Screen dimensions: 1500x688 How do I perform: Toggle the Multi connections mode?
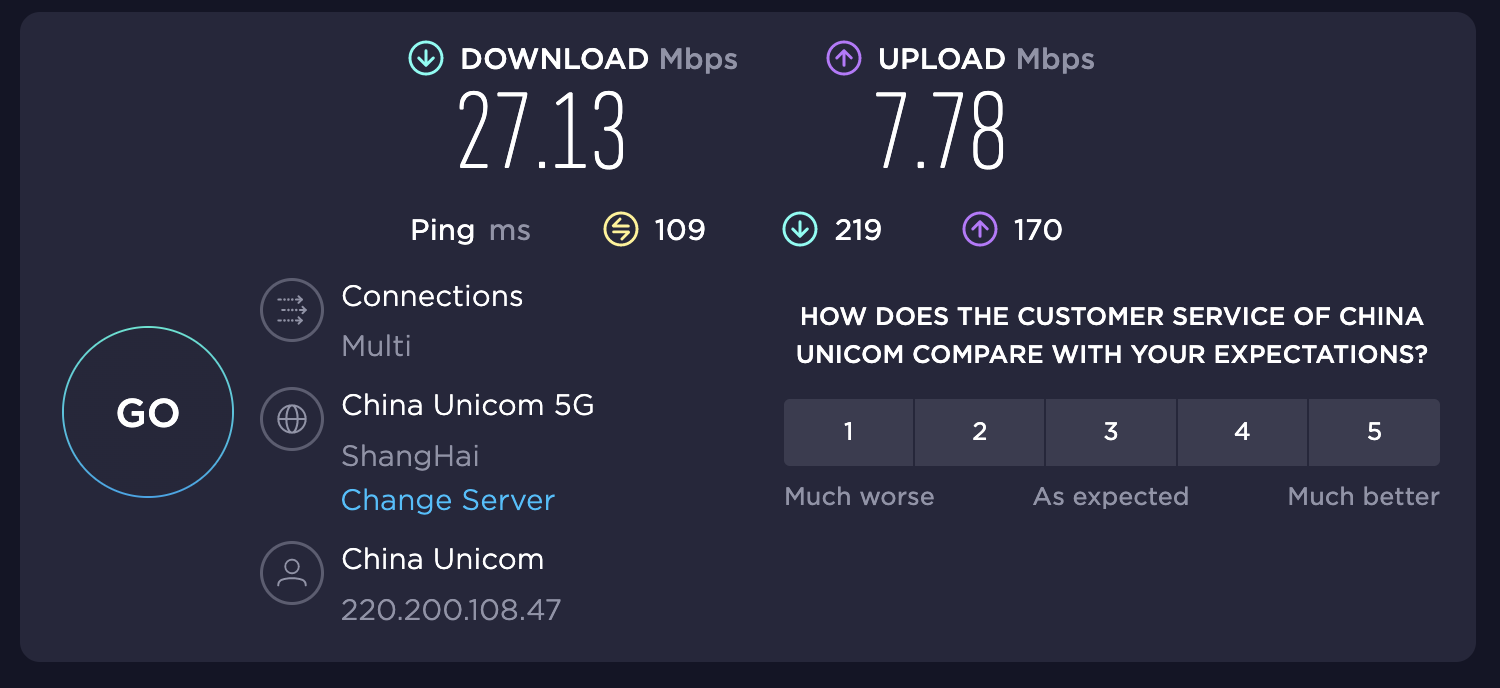[376, 346]
